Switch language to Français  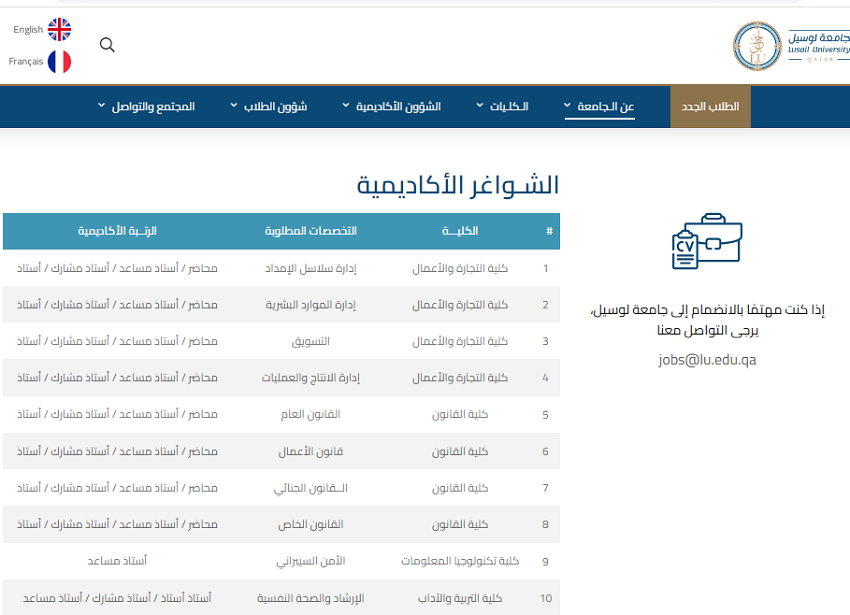(26, 62)
